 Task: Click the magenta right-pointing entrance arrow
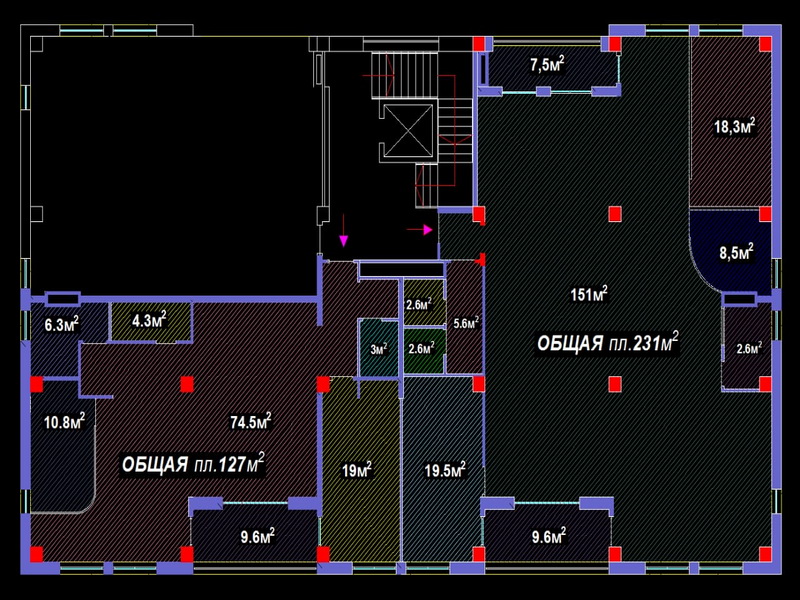point(420,229)
